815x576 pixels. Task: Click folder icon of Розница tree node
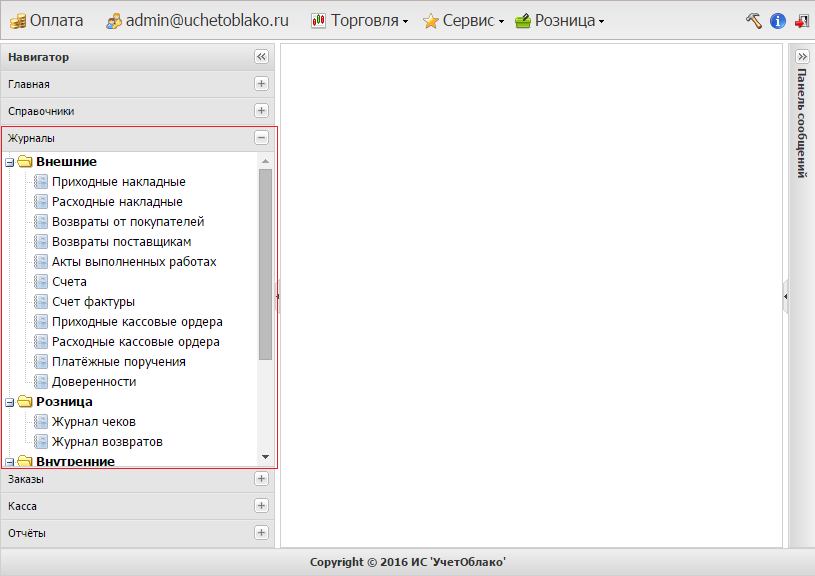25,402
